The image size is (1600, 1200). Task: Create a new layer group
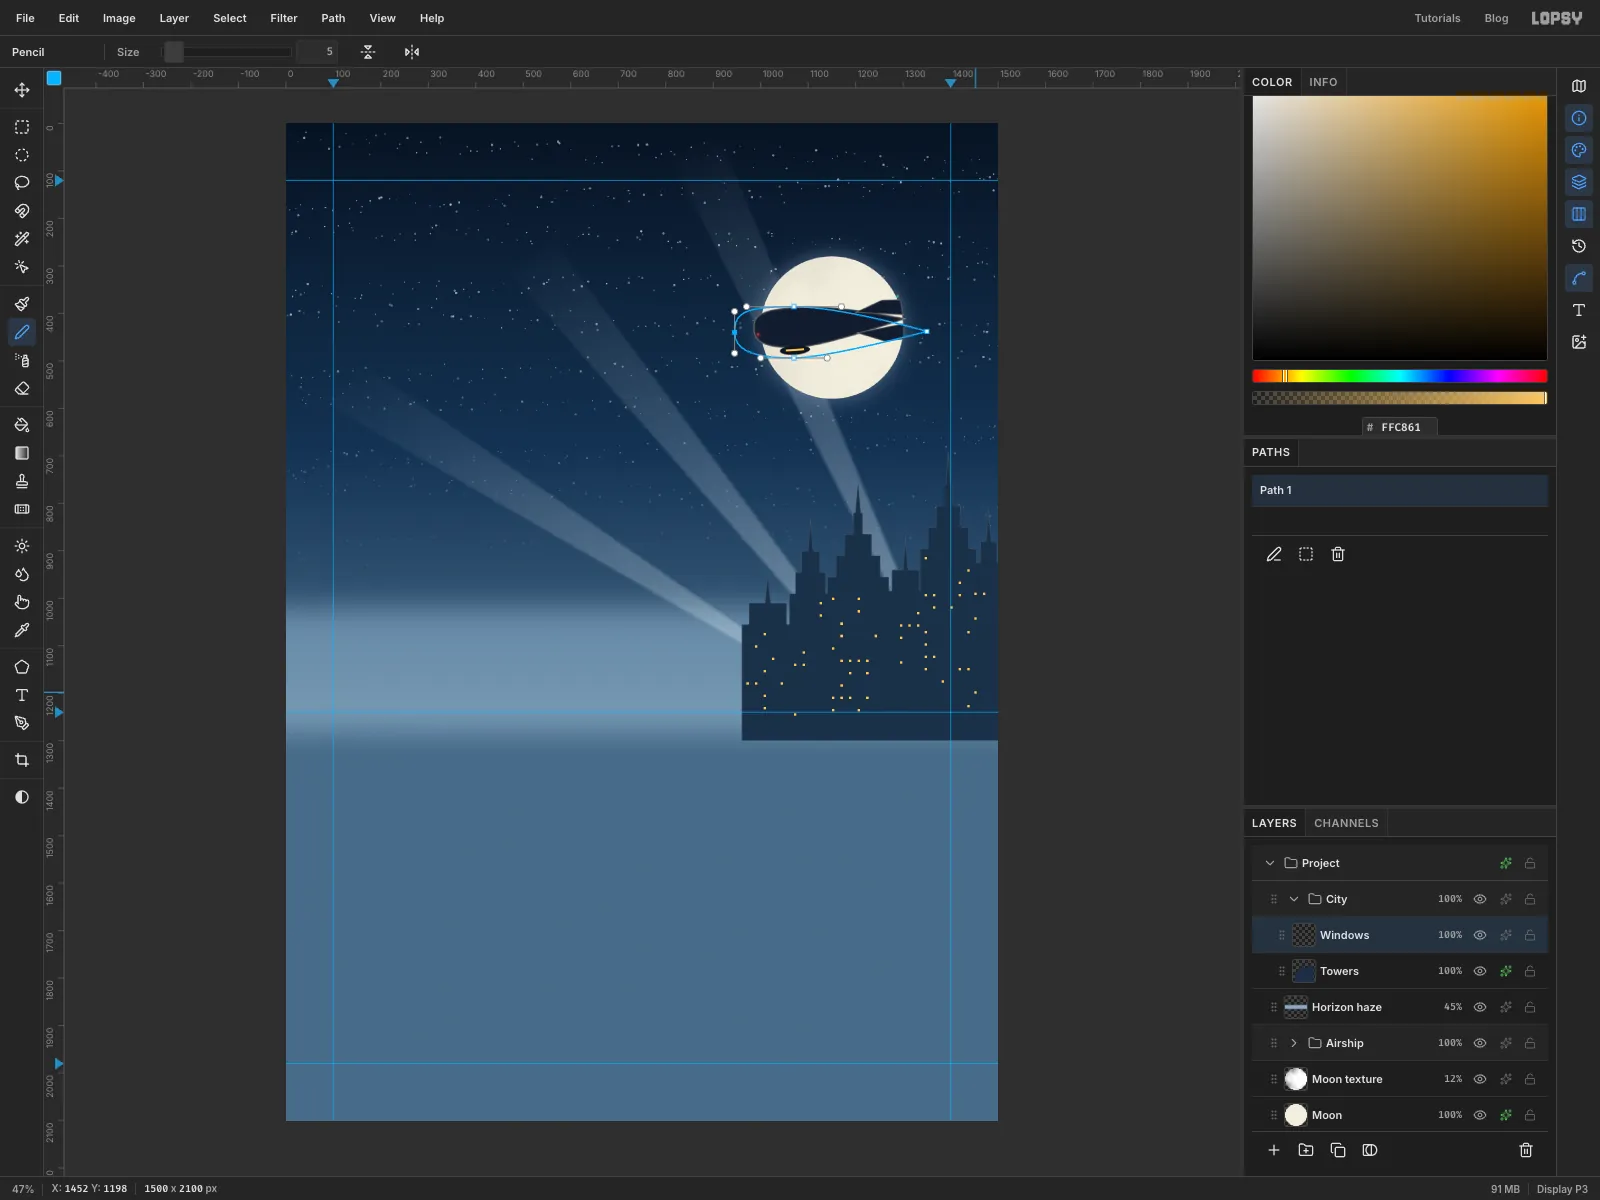point(1306,1150)
